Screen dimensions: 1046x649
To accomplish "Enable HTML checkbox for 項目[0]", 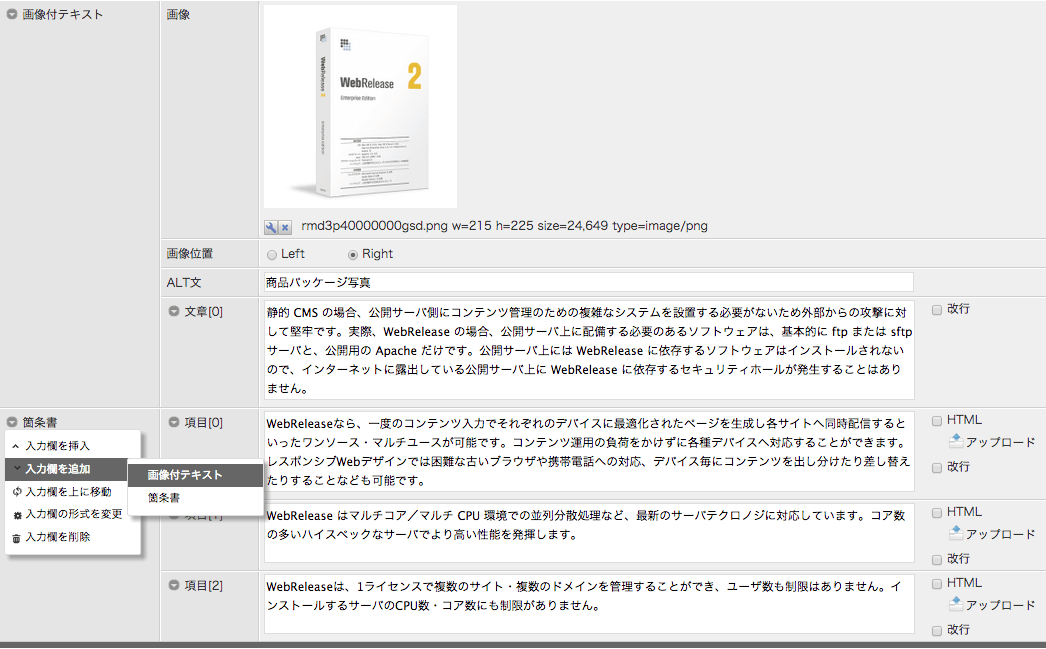I will coord(937,421).
